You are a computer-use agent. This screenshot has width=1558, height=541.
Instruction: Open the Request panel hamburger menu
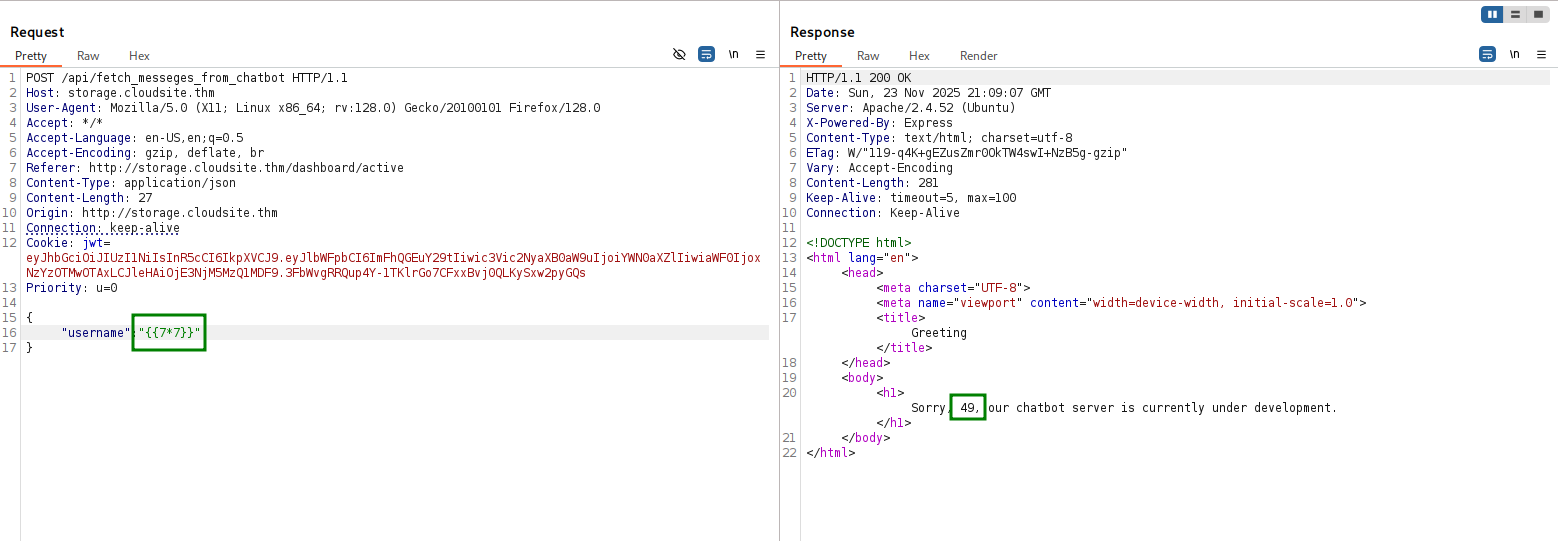point(760,54)
